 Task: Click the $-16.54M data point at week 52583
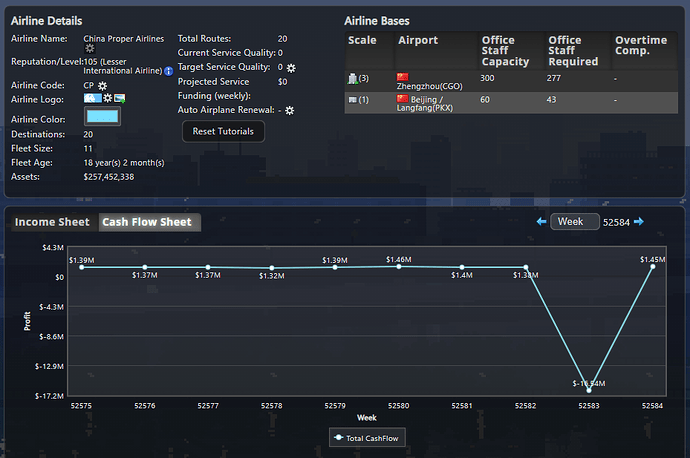589,390
